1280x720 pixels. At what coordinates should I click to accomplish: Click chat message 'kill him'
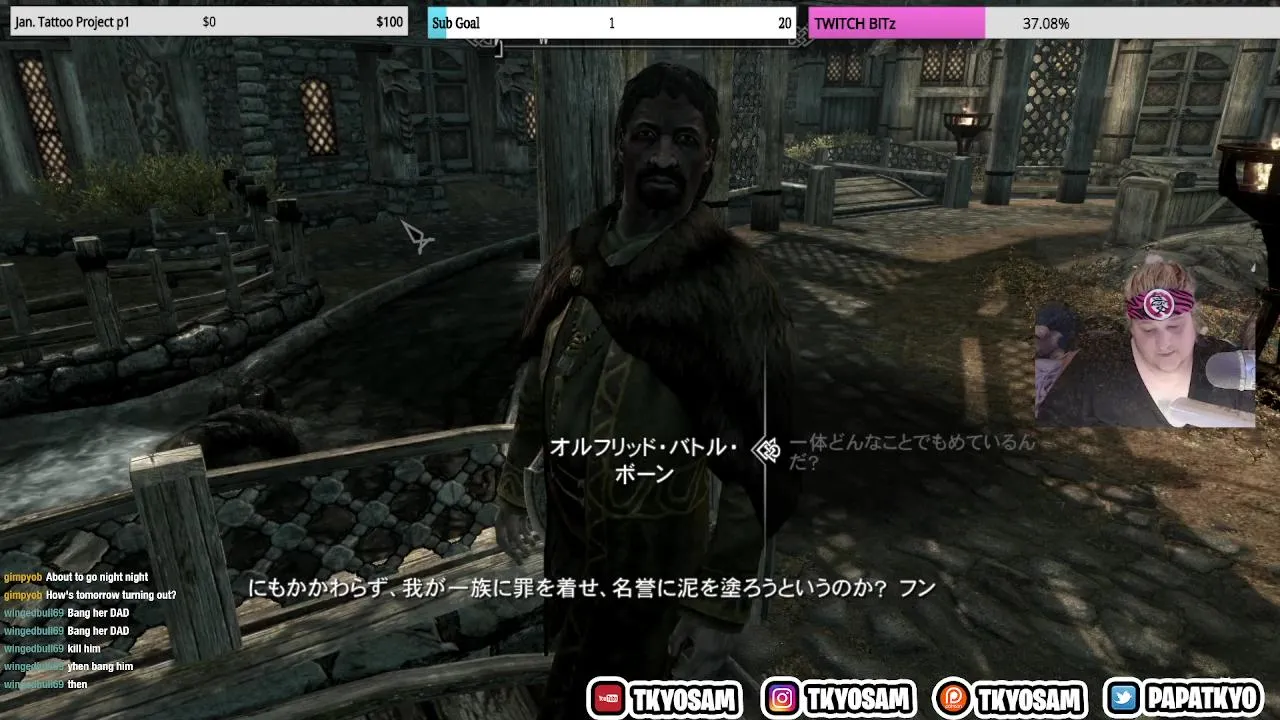84,649
